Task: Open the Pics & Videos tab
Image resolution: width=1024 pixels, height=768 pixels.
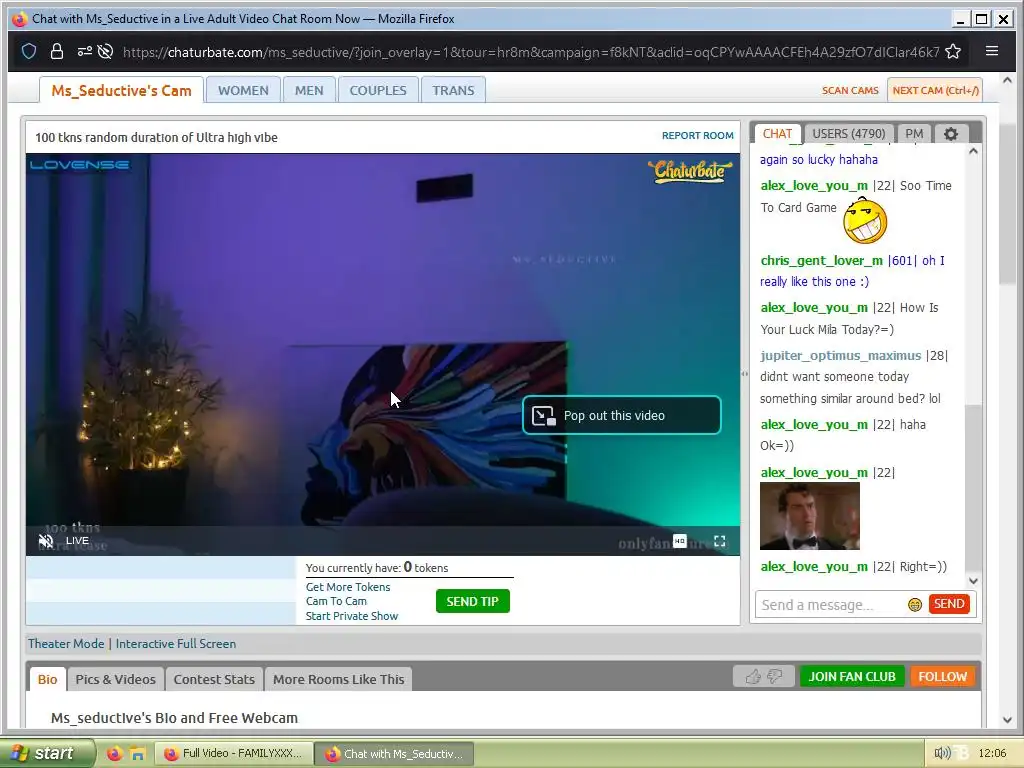Action: (116, 679)
